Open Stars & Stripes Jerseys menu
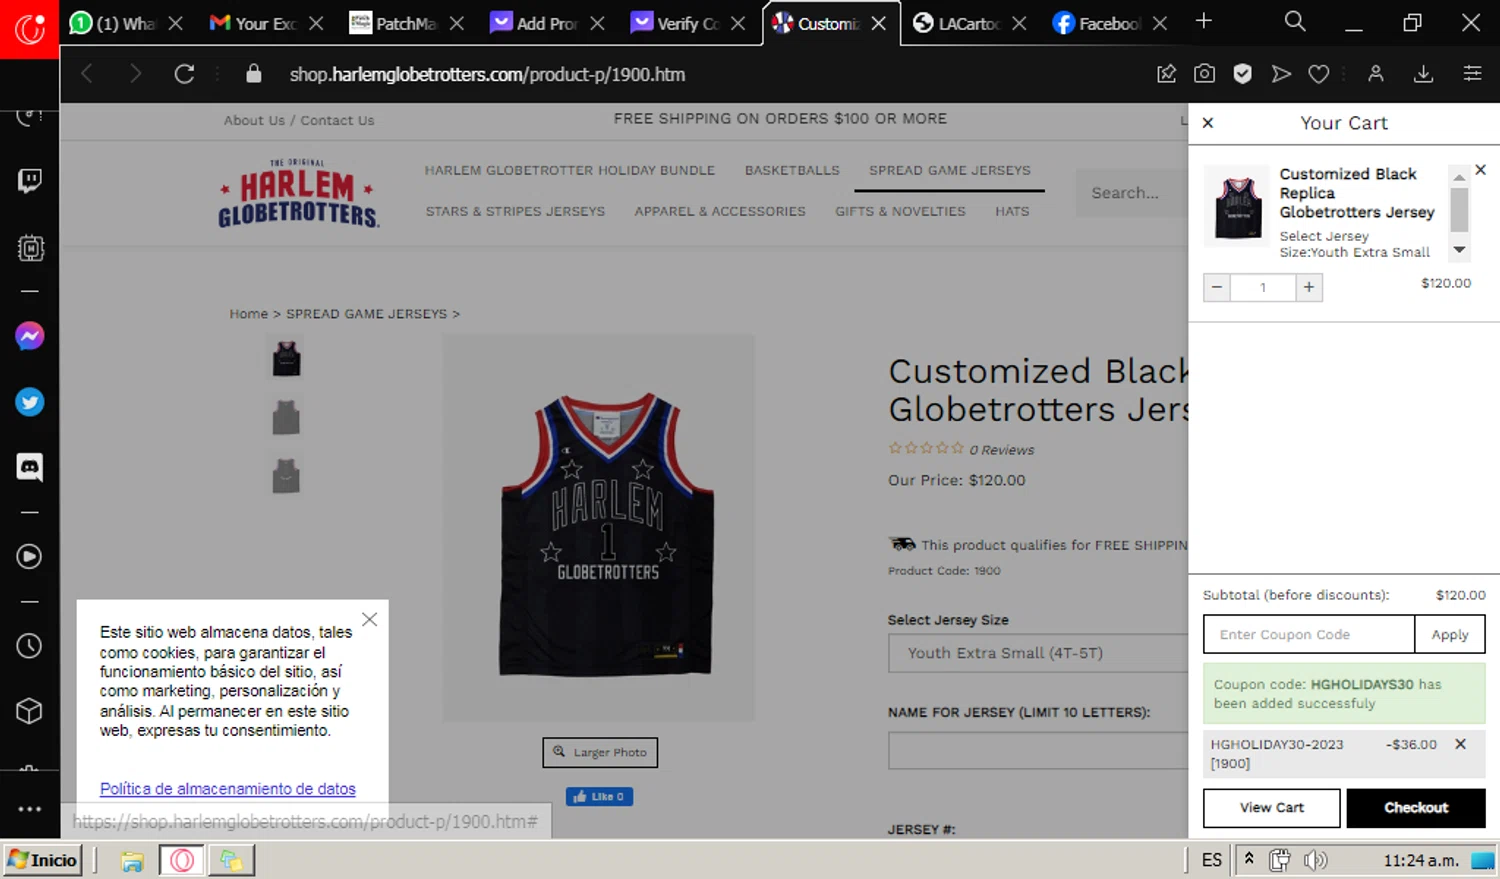This screenshot has height=879, width=1500. pos(515,212)
